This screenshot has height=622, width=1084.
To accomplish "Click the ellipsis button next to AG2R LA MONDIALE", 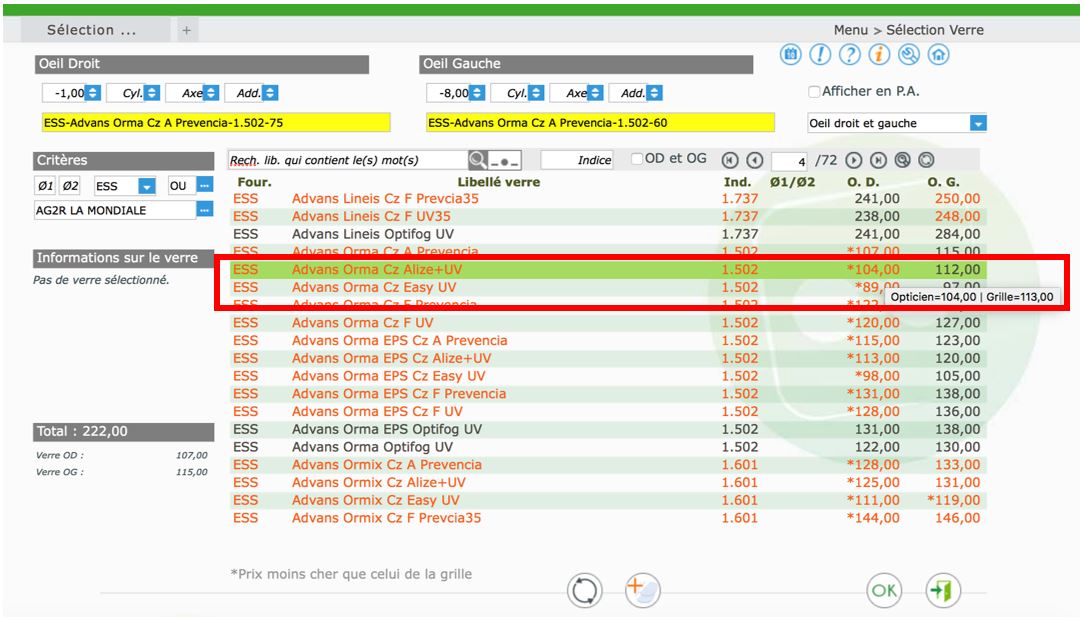I will click(x=205, y=209).
